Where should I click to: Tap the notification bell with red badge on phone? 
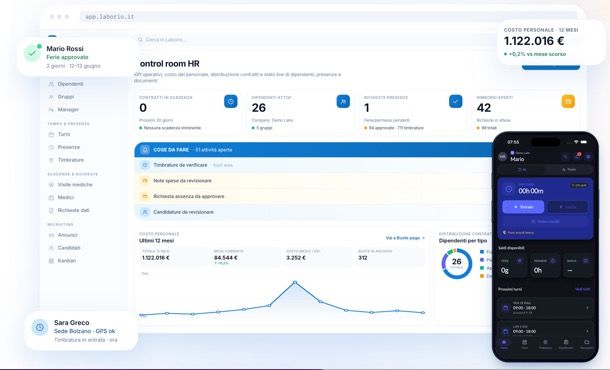coord(577,156)
